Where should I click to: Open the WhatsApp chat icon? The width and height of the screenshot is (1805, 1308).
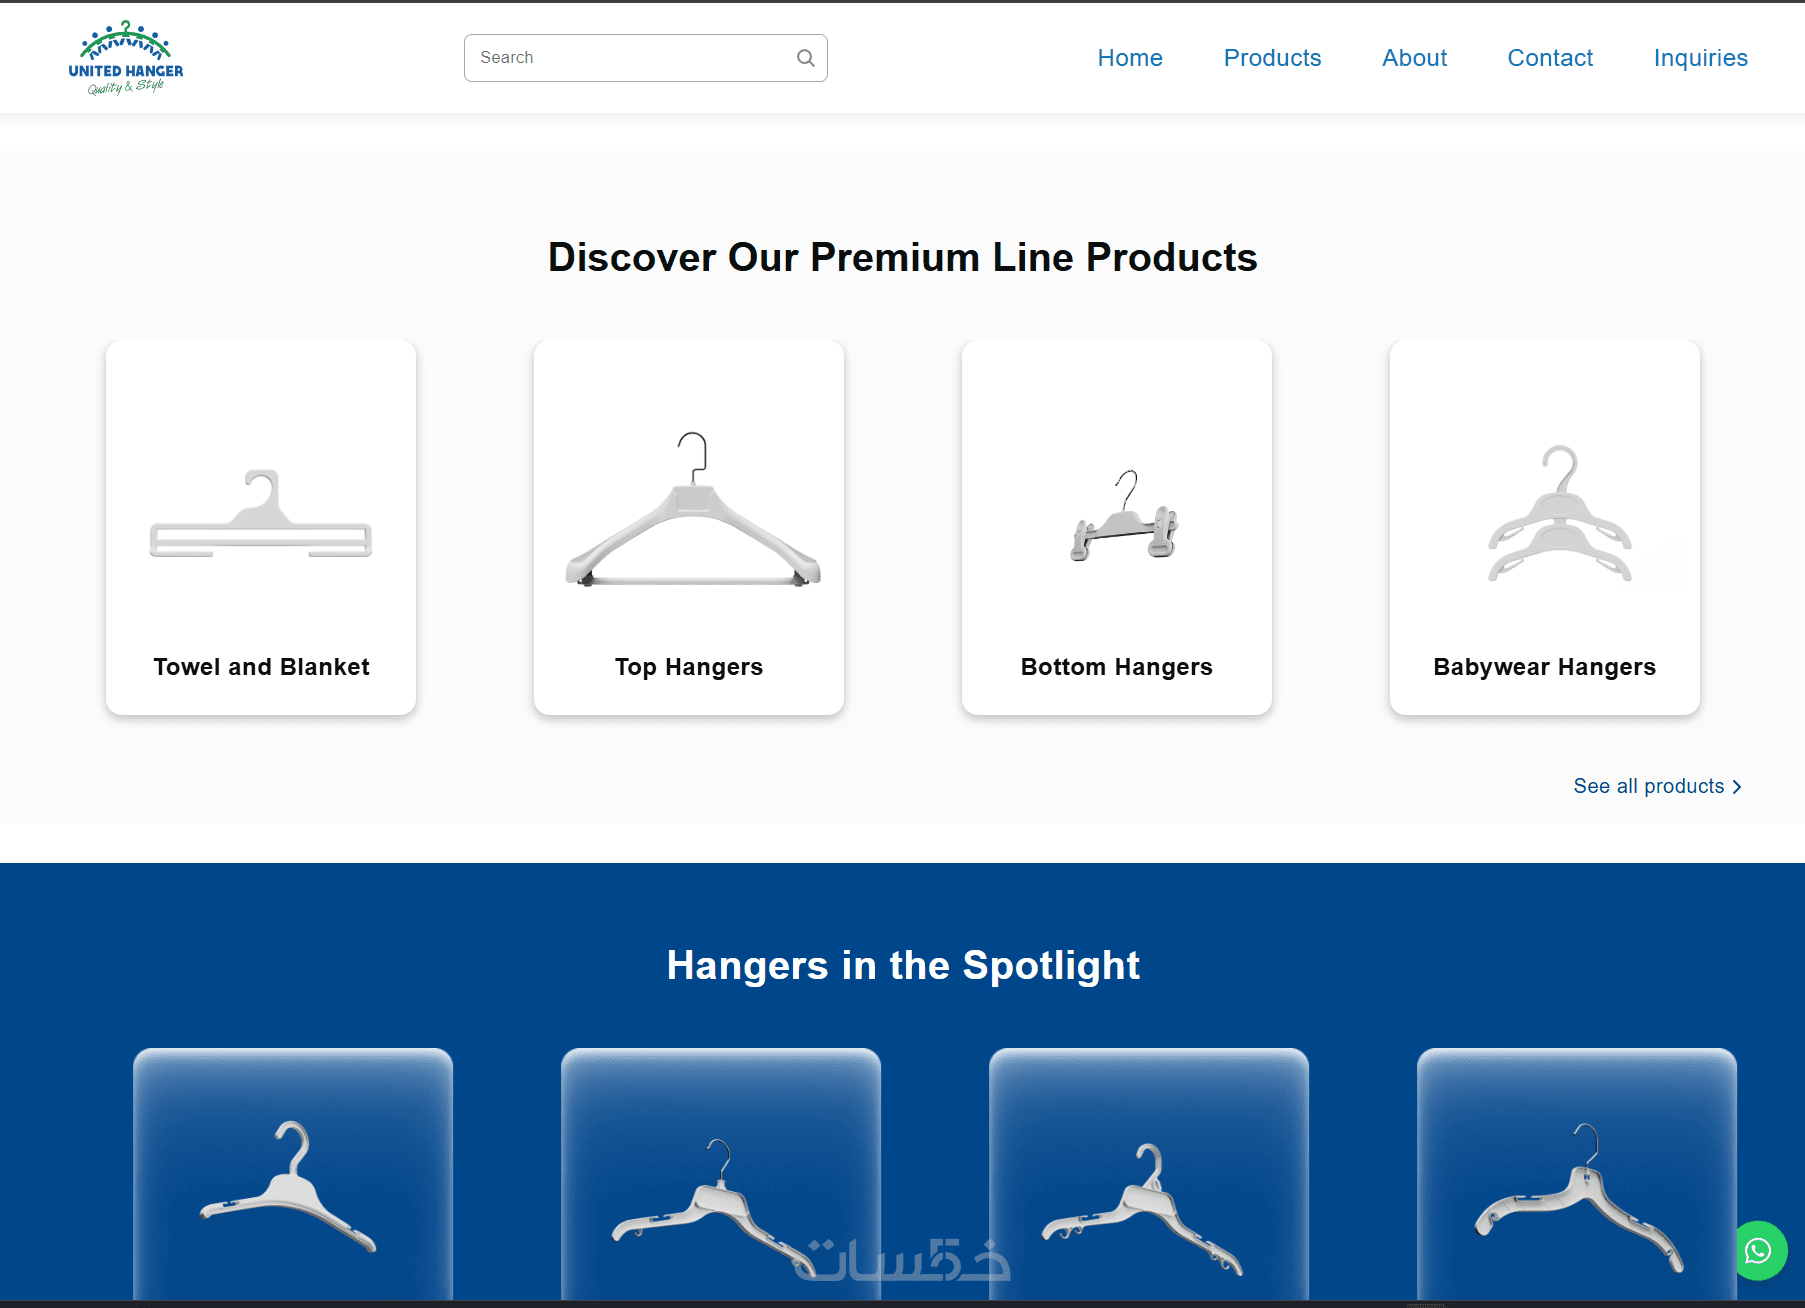coord(1759,1250)
